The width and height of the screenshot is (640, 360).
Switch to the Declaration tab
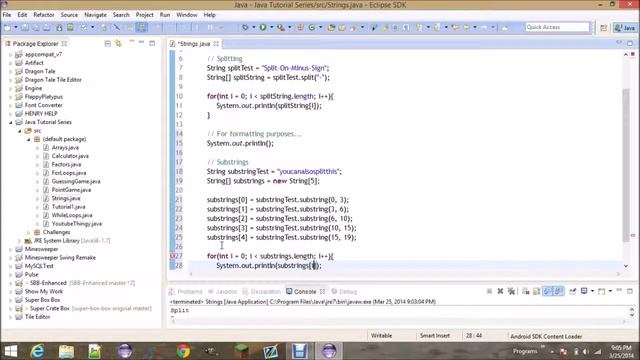262,291
